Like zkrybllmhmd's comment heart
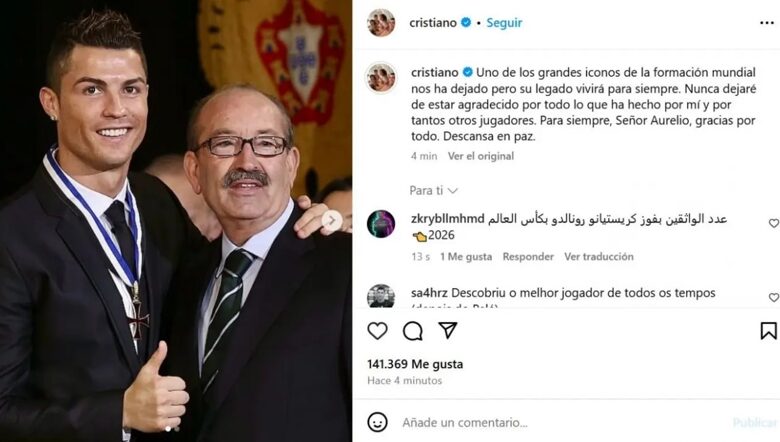780x442 pixels. click(x=774, y=223)
